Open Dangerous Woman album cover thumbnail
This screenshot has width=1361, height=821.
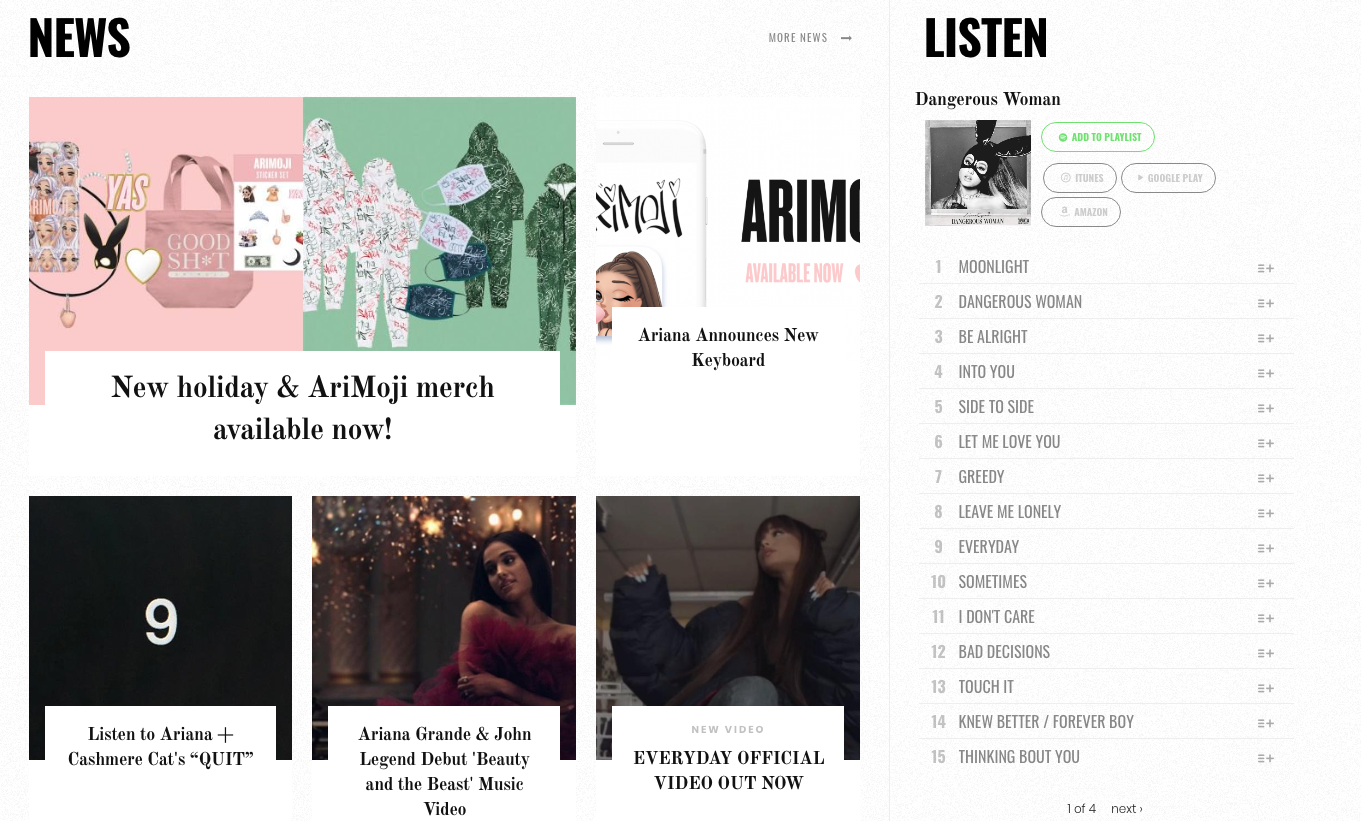(978, 173)
